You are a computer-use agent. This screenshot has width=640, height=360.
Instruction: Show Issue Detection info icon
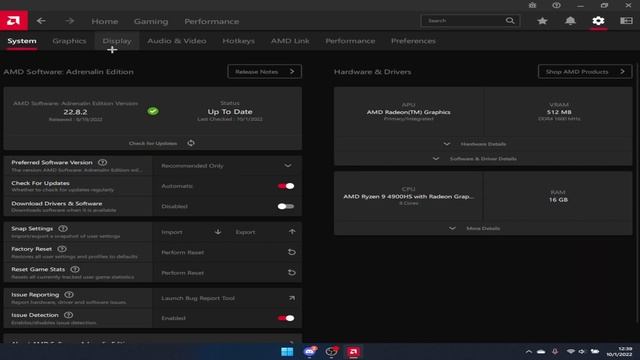pos(68,315)
